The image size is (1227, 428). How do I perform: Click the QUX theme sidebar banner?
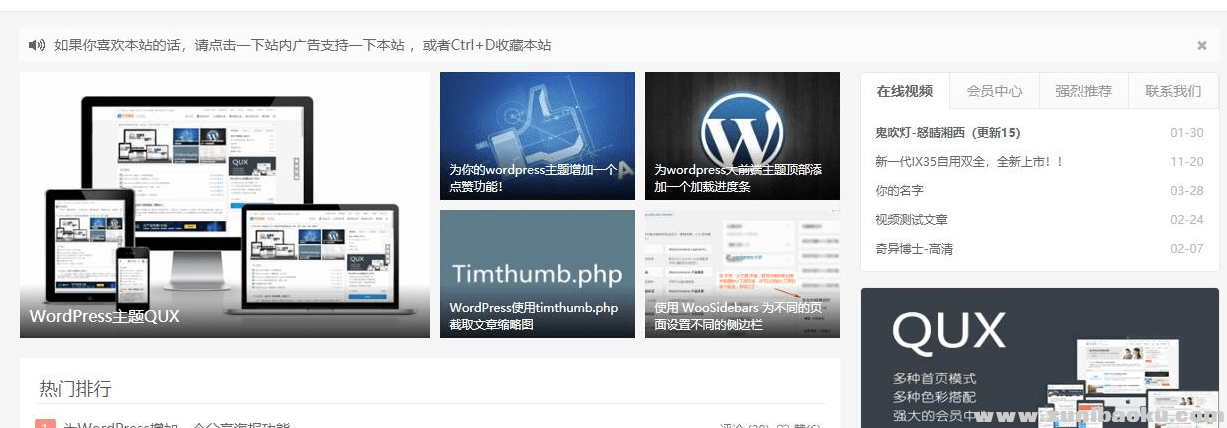(x=1039, y=358)
